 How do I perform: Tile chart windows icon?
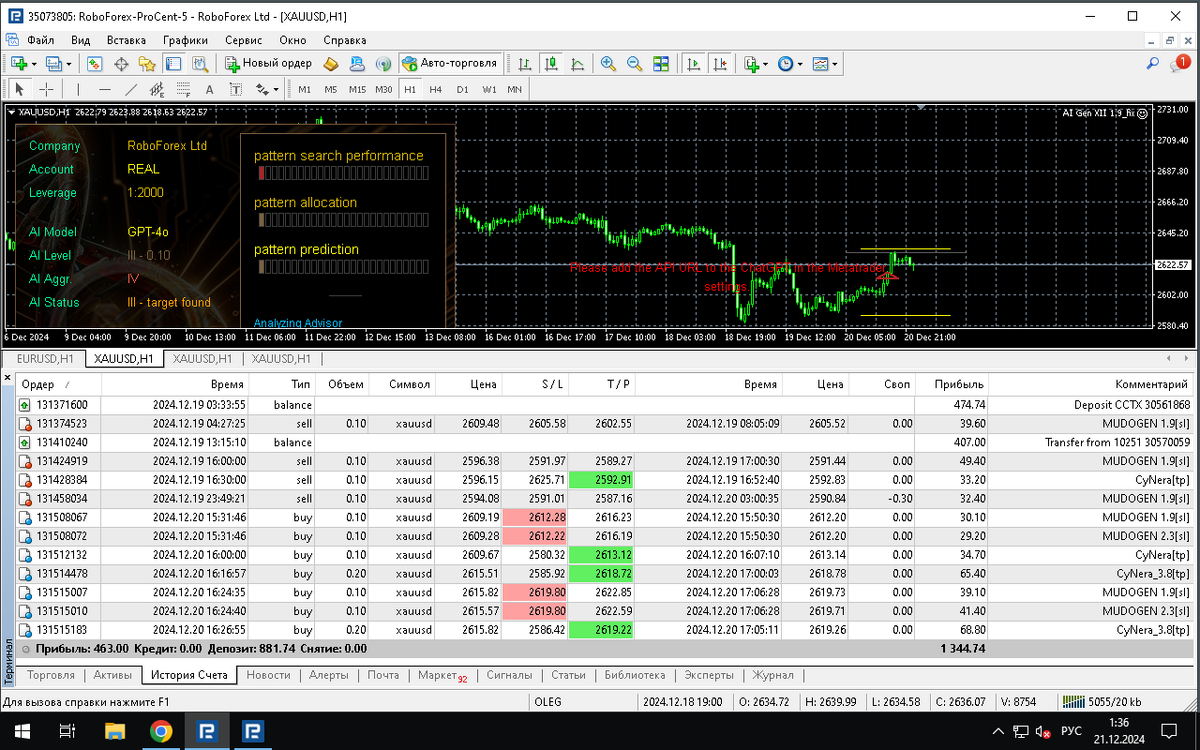pos(660,63)
